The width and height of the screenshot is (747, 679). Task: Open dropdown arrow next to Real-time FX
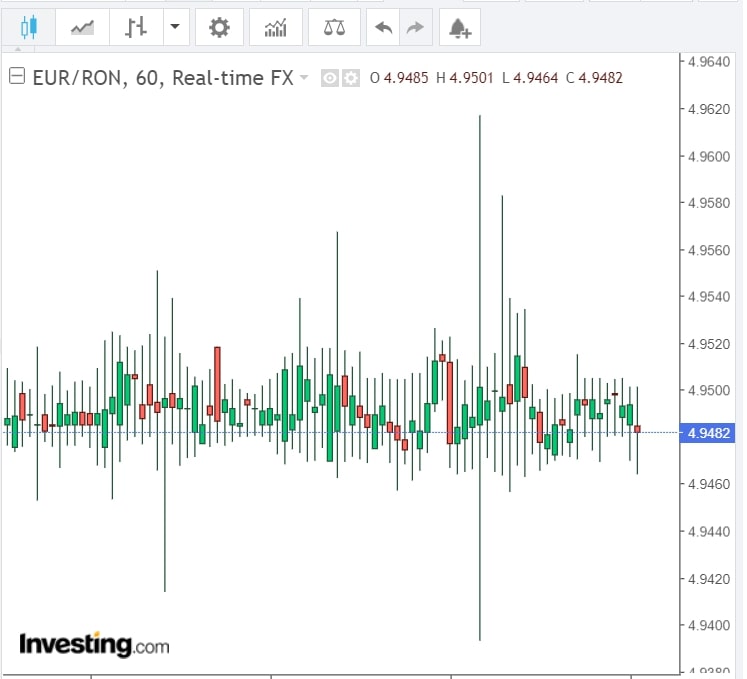[x=304, y=78]
